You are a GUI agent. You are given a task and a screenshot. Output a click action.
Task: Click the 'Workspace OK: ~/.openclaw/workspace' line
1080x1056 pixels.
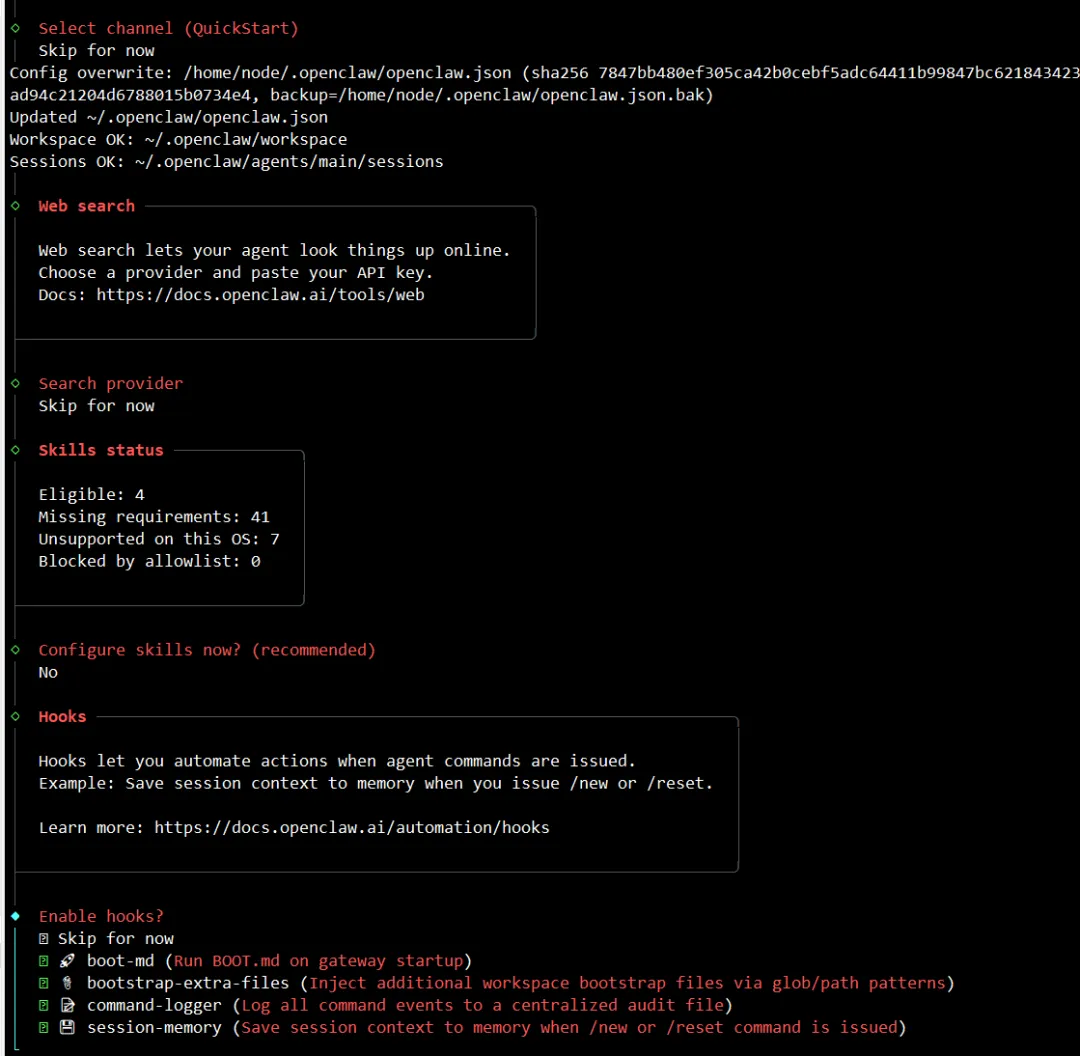coord(178,139)
